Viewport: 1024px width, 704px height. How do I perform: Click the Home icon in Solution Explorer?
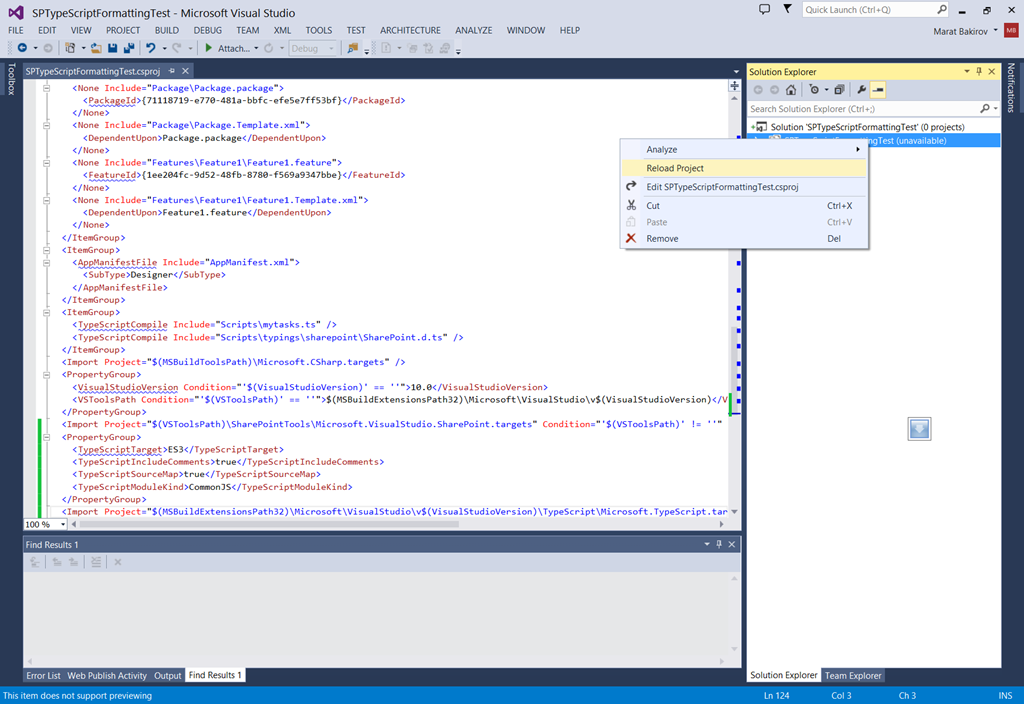[791, 90]
